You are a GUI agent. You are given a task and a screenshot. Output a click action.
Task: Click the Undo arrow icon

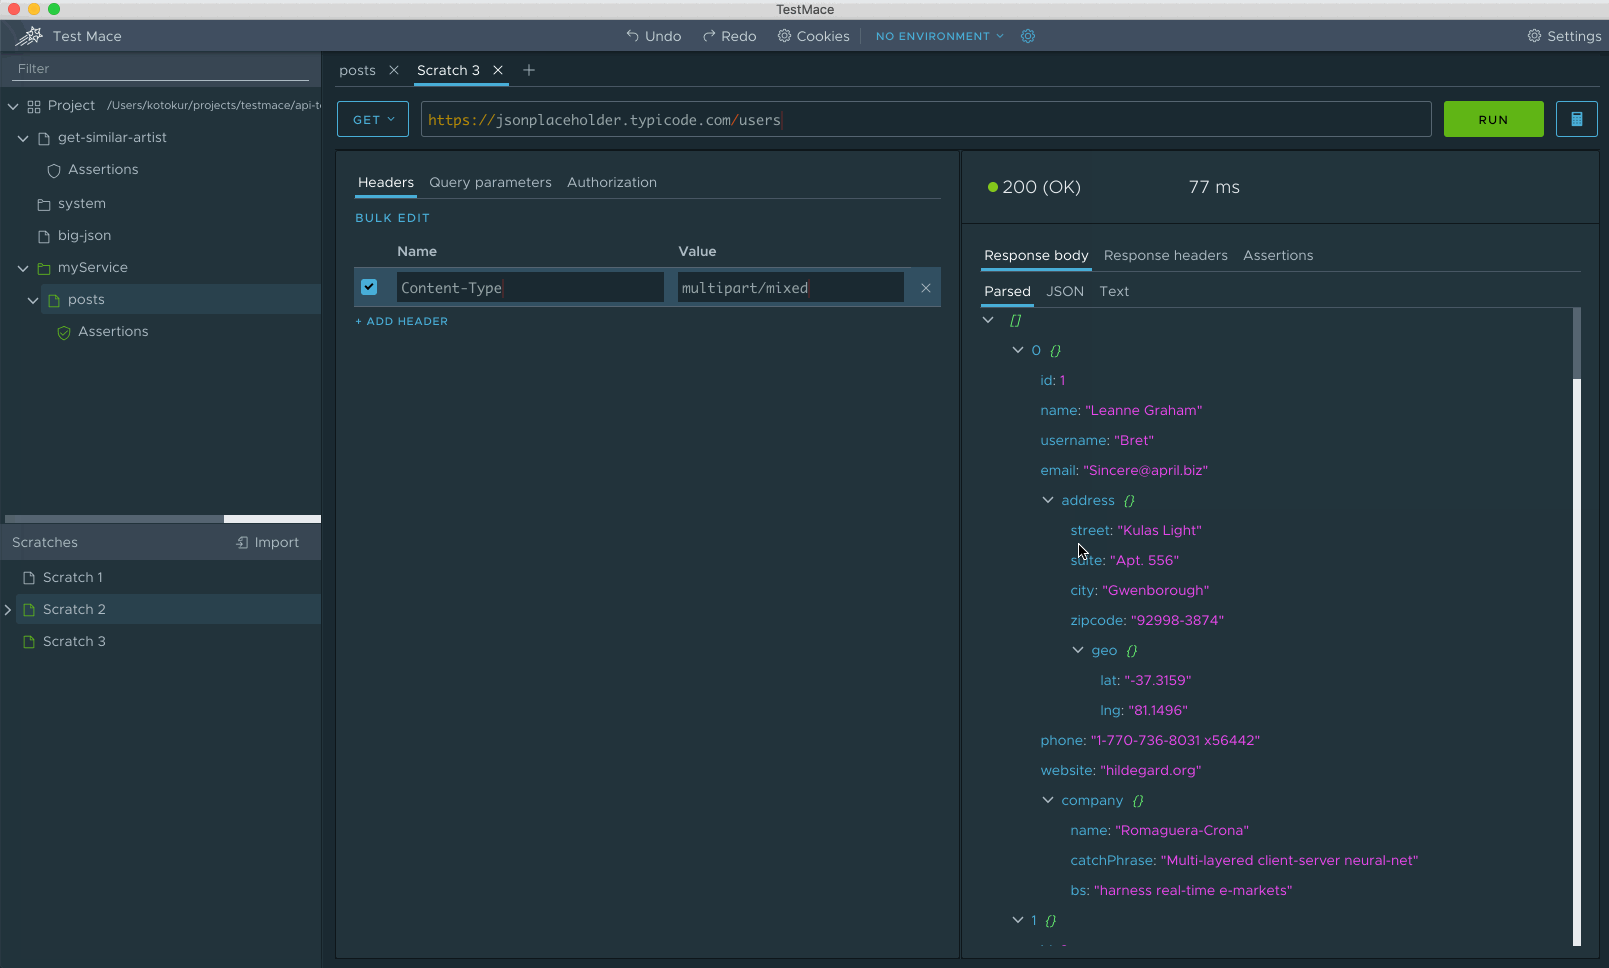tap(632, 36)
